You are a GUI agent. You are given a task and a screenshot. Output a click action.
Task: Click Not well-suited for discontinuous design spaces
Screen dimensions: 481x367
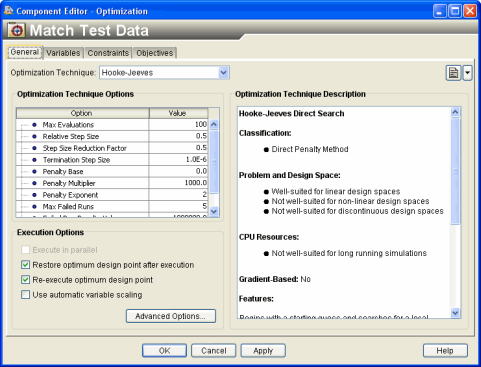(x=357, y=211)
